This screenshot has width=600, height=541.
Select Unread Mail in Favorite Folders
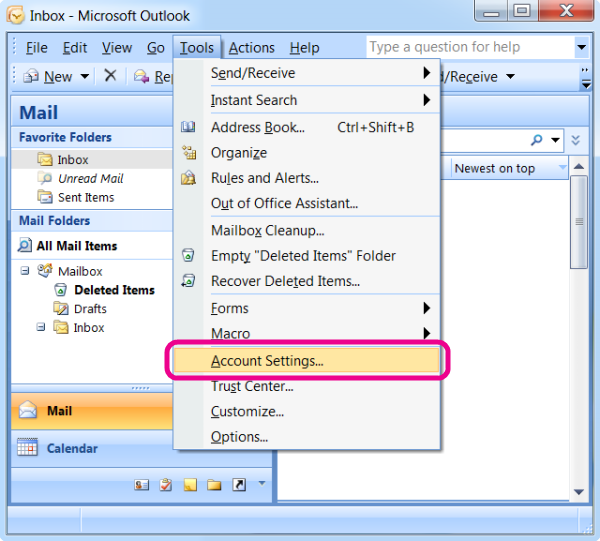click(92, 178)
